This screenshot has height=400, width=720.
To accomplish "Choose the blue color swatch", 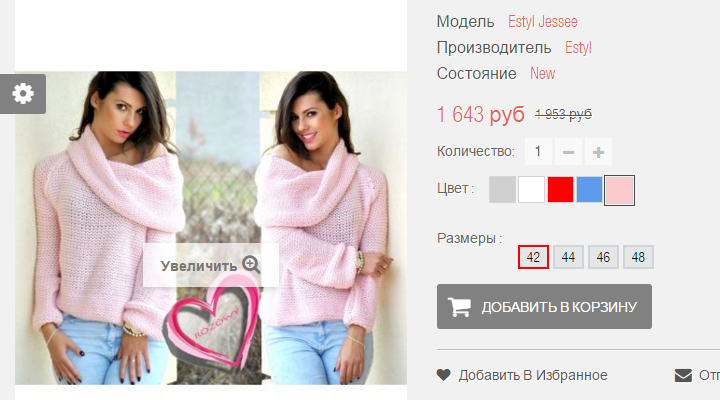I will coord(589,190).
